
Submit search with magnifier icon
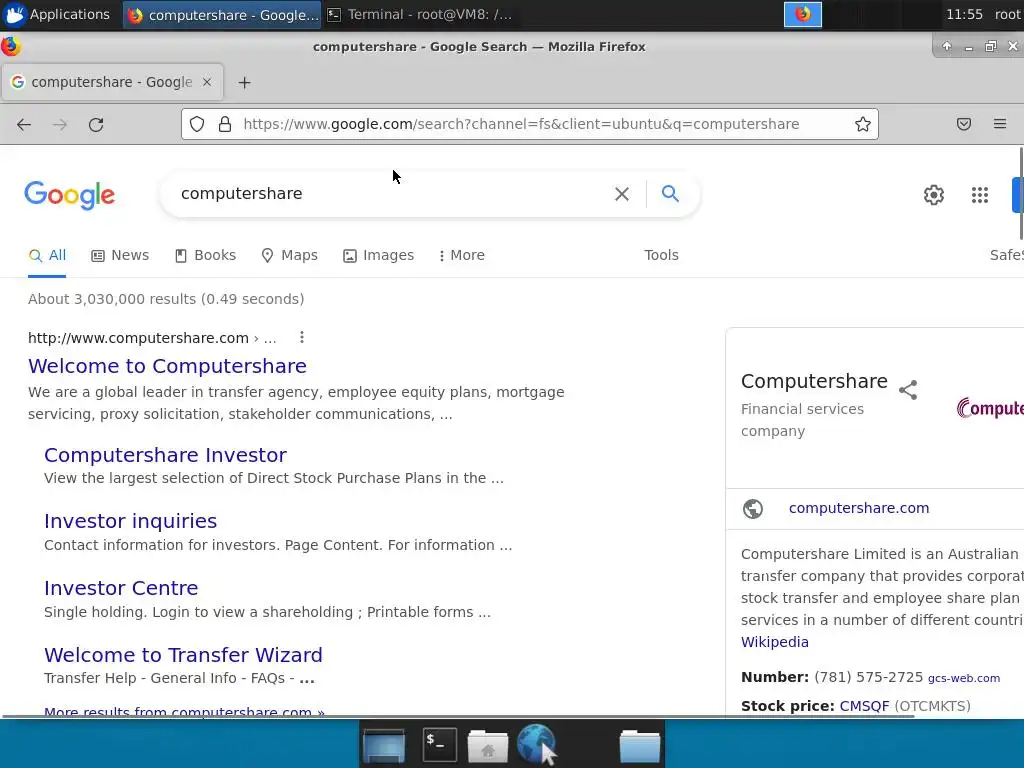click(x=670, y=193)
